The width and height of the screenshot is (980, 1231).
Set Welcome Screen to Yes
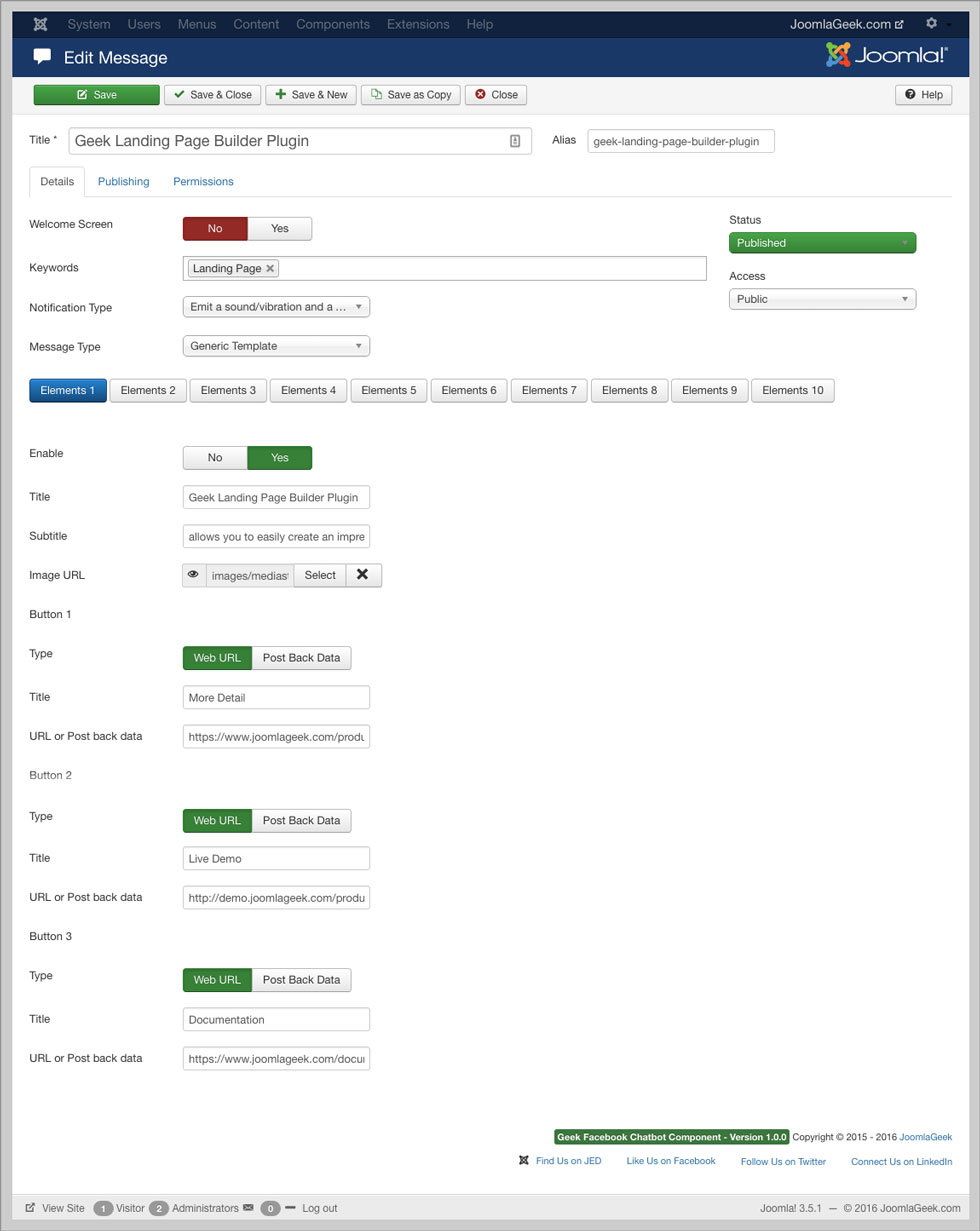point(280,228)
